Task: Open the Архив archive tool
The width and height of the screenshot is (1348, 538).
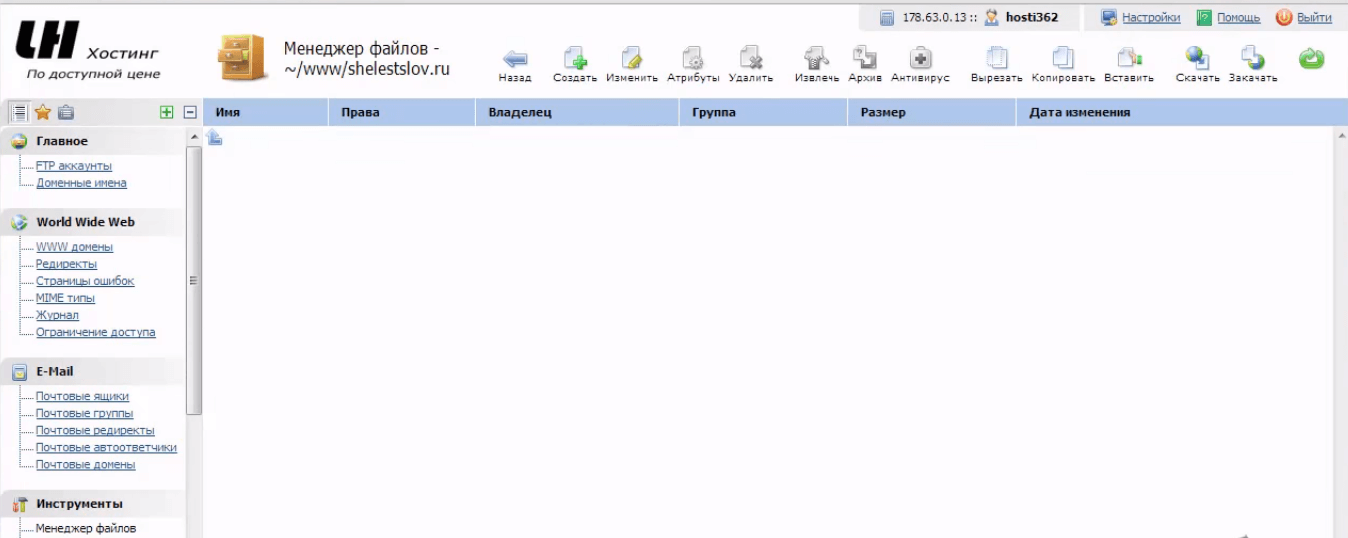Action: pos(864,59)
